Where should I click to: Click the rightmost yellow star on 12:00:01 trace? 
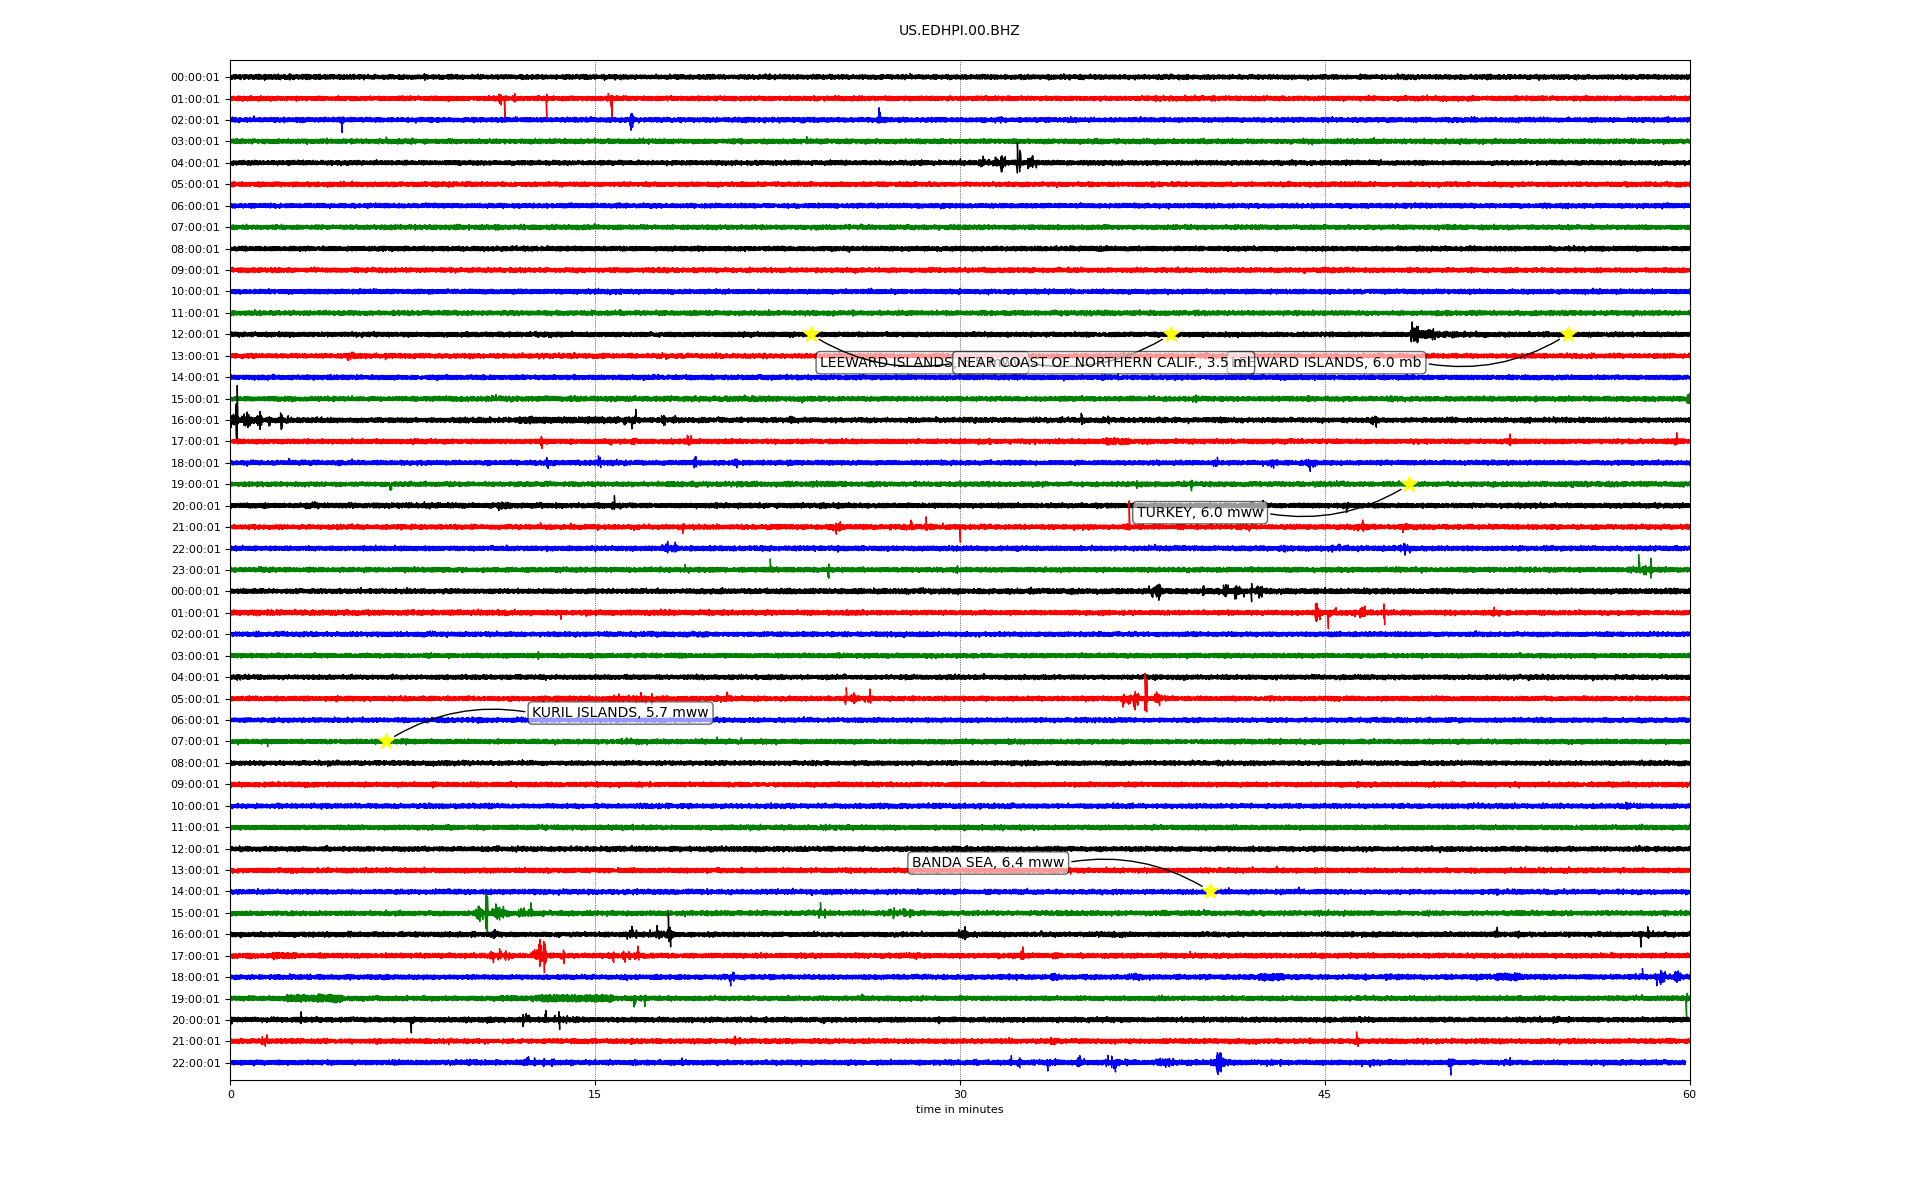coord(1568,334)
